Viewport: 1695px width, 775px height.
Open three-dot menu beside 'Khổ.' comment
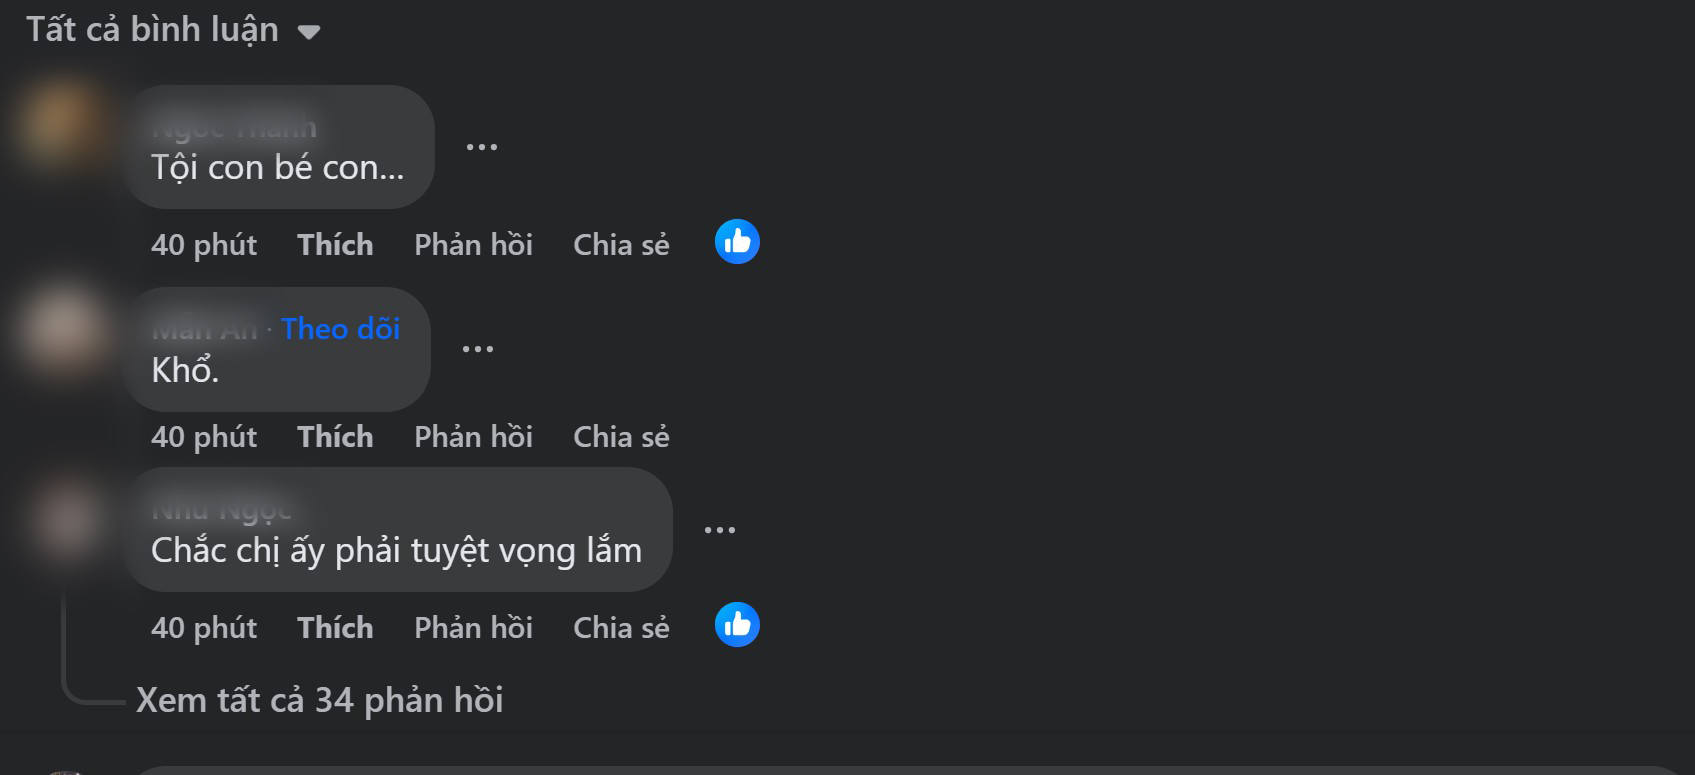(477, 349)
